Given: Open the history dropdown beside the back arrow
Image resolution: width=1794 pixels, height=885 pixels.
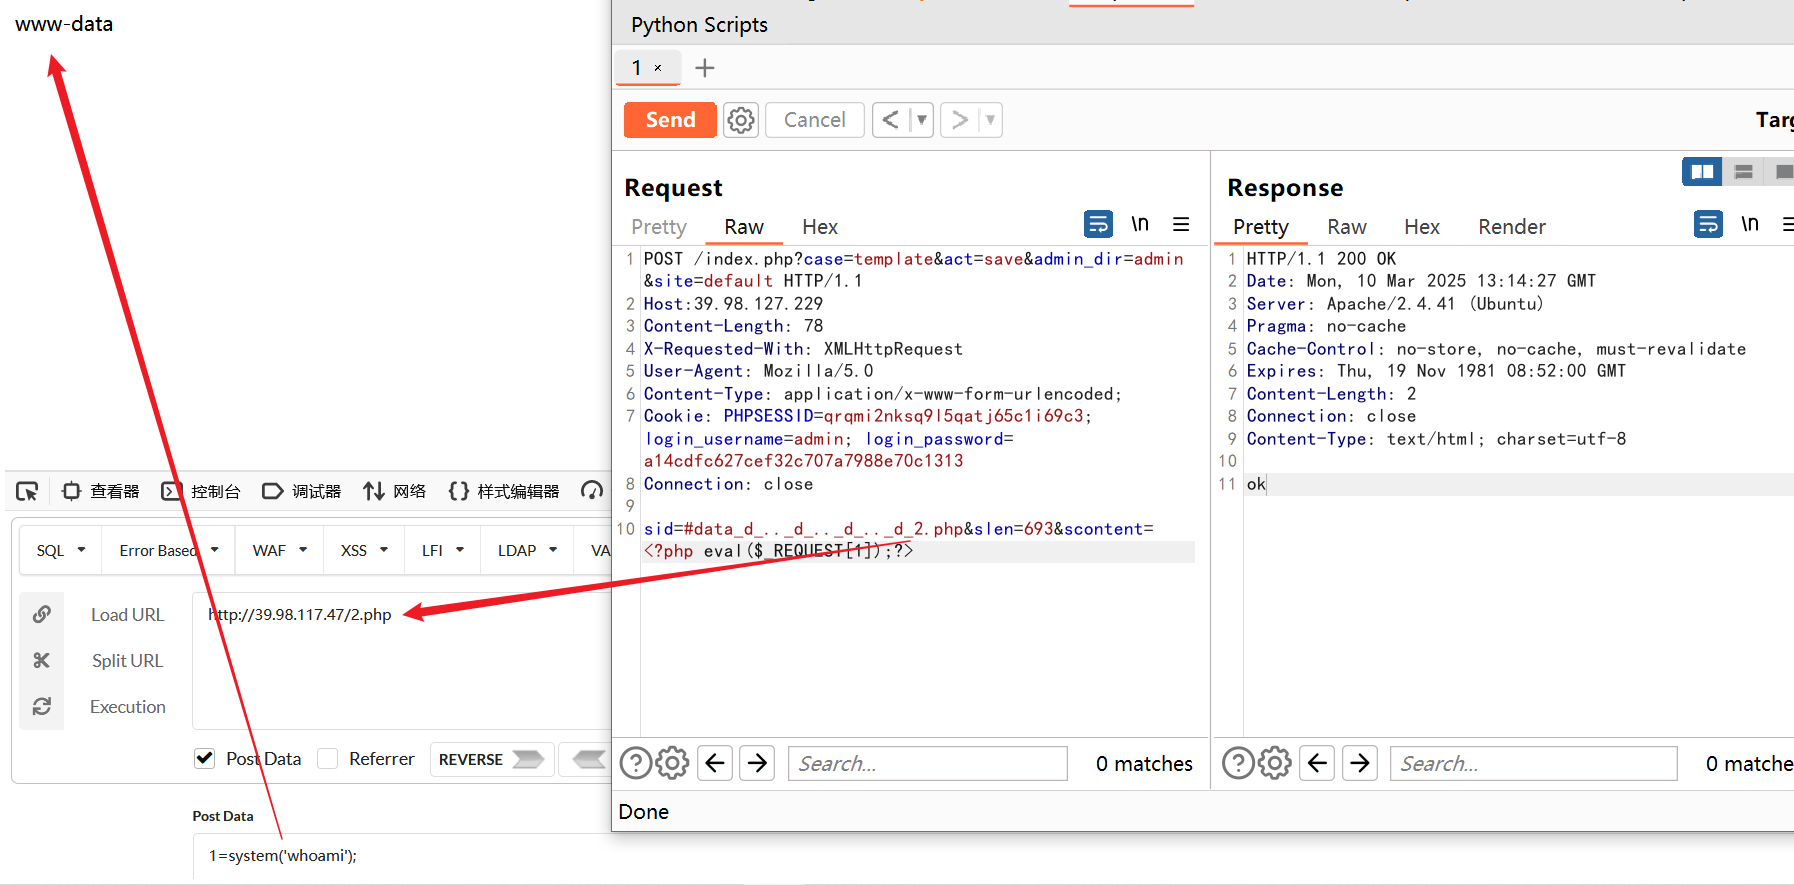Looking at the screenshot, I should [921, 120].
